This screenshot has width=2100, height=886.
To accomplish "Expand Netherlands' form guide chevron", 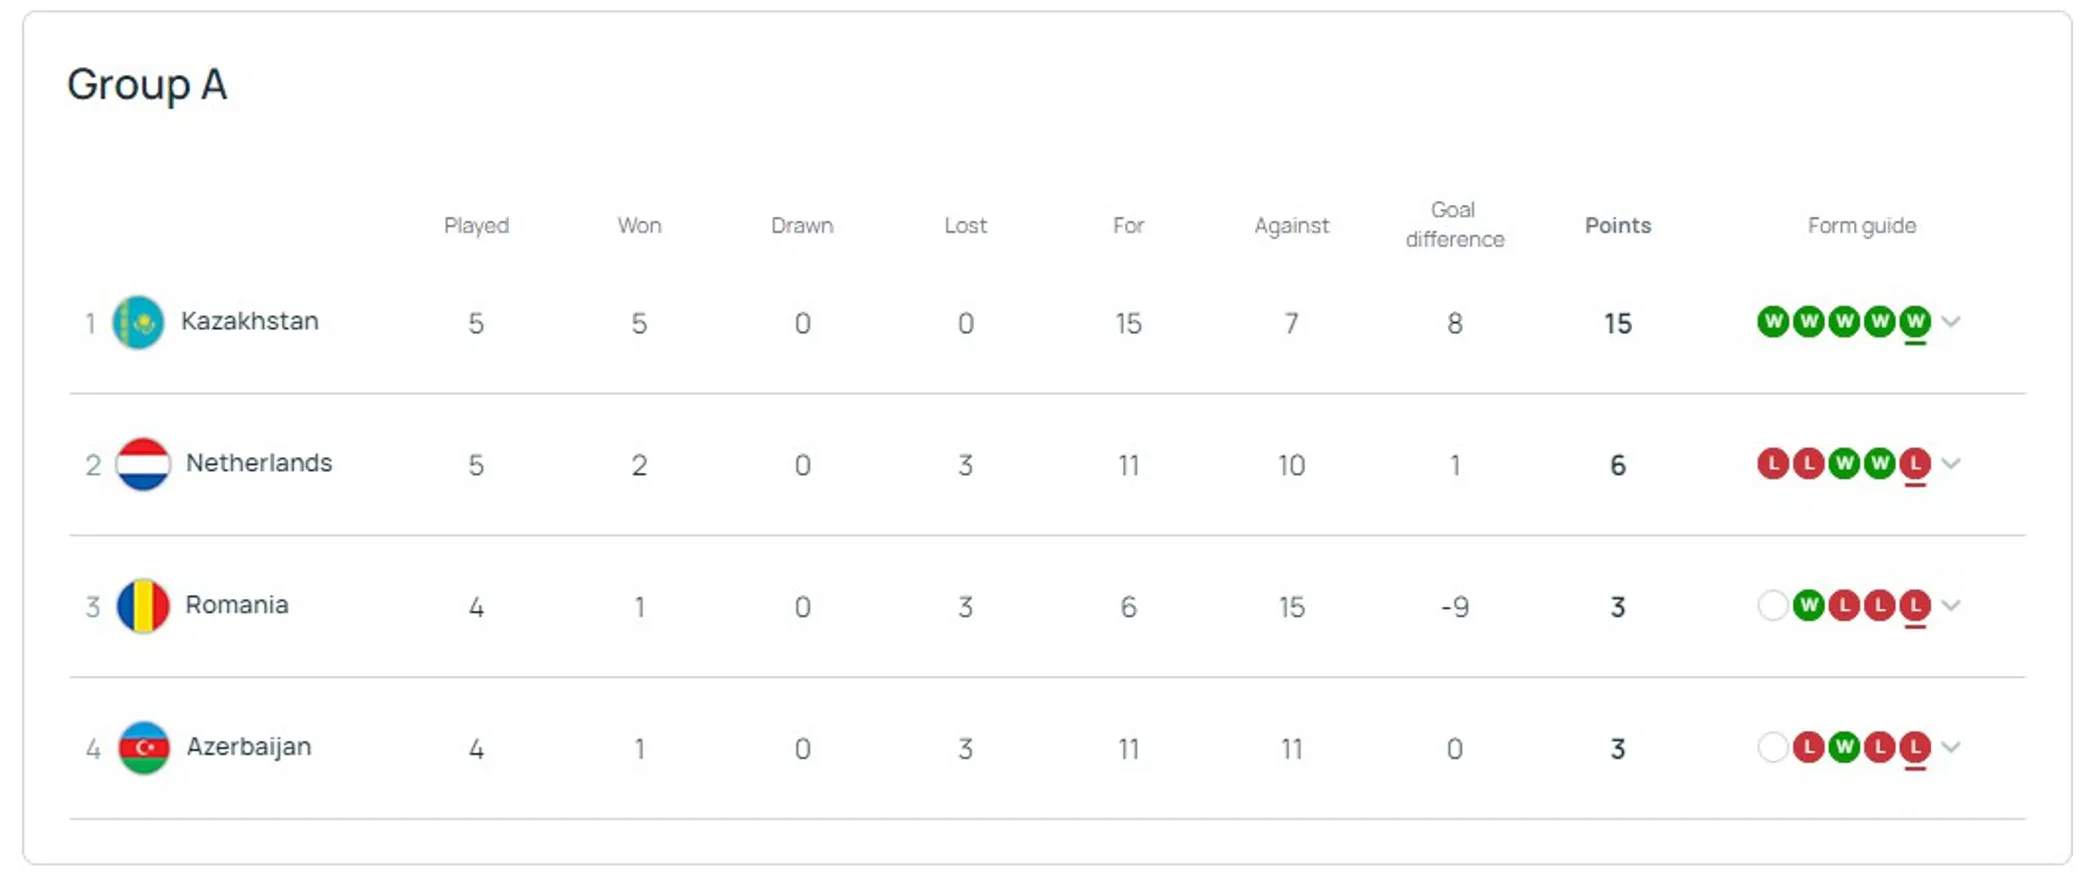I will (x=1951, y=464).
